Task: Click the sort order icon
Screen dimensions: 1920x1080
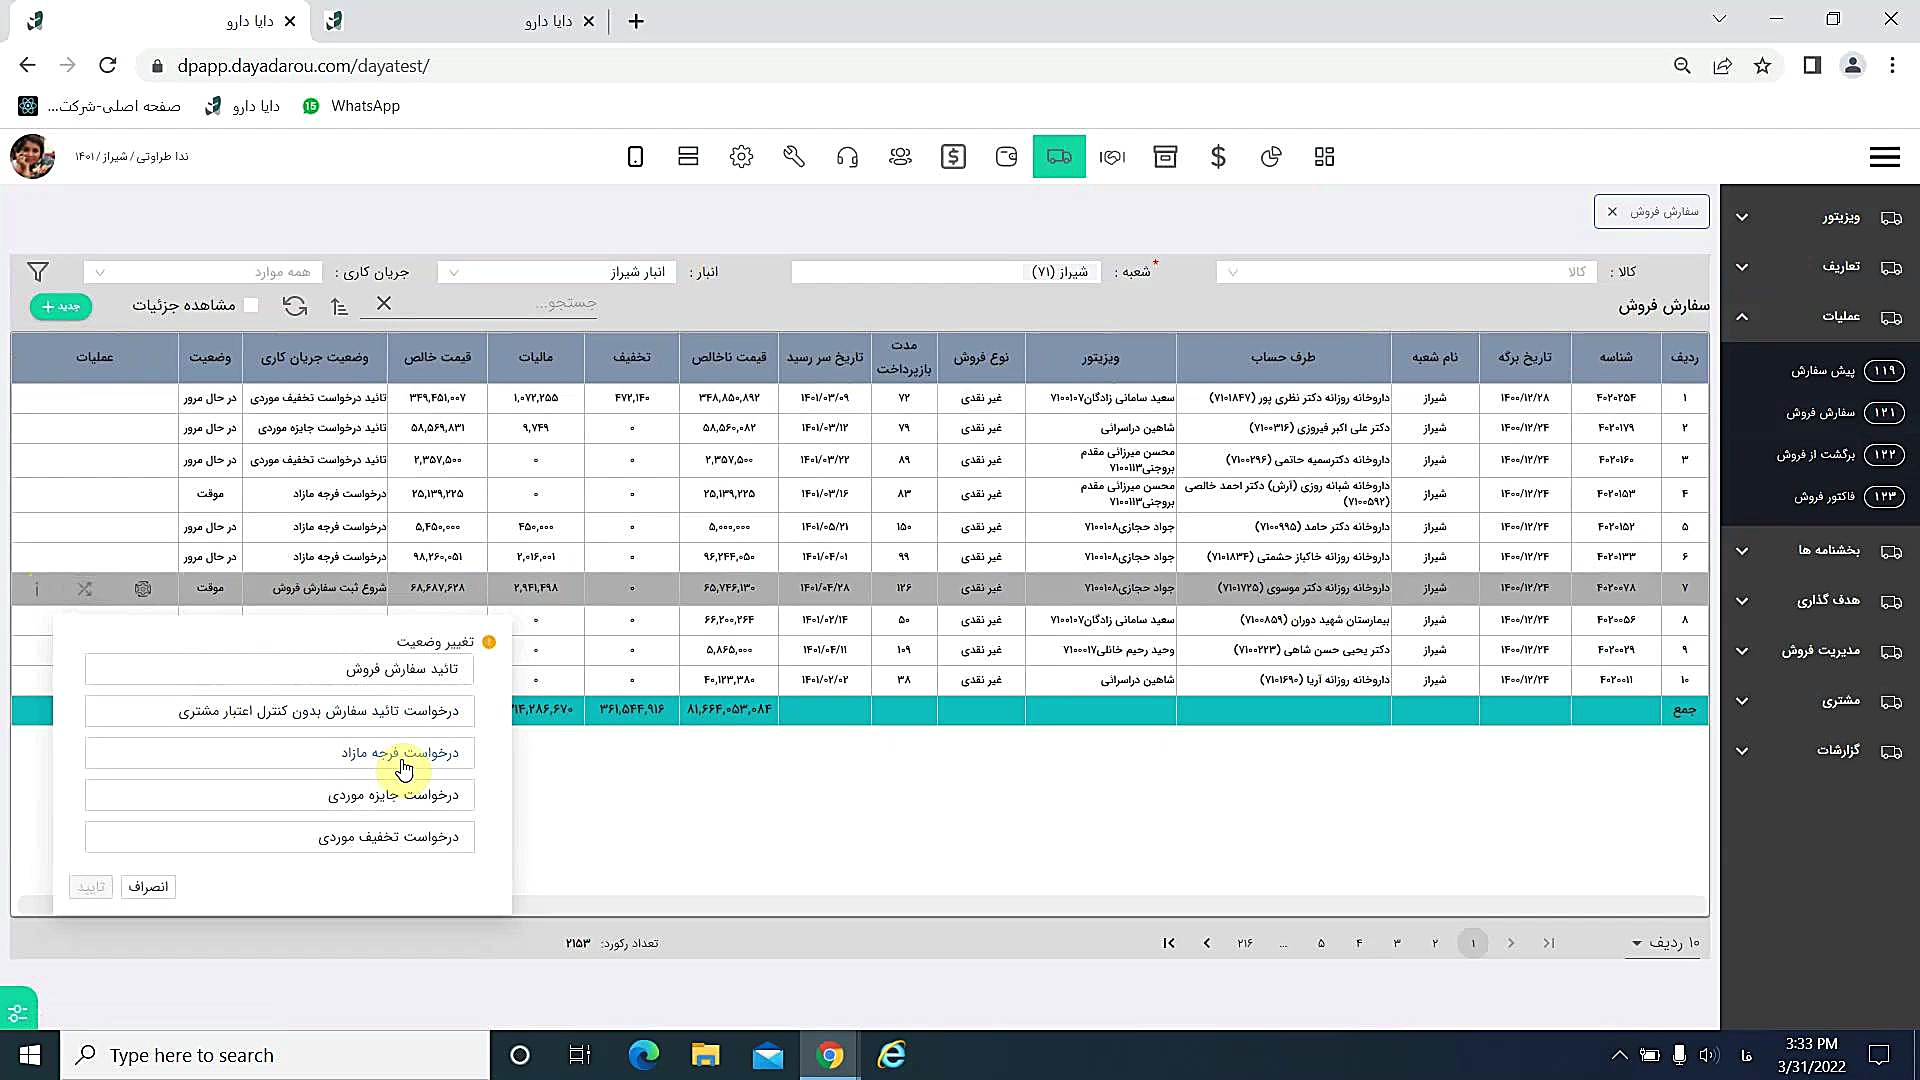Action: pos(340,306)
